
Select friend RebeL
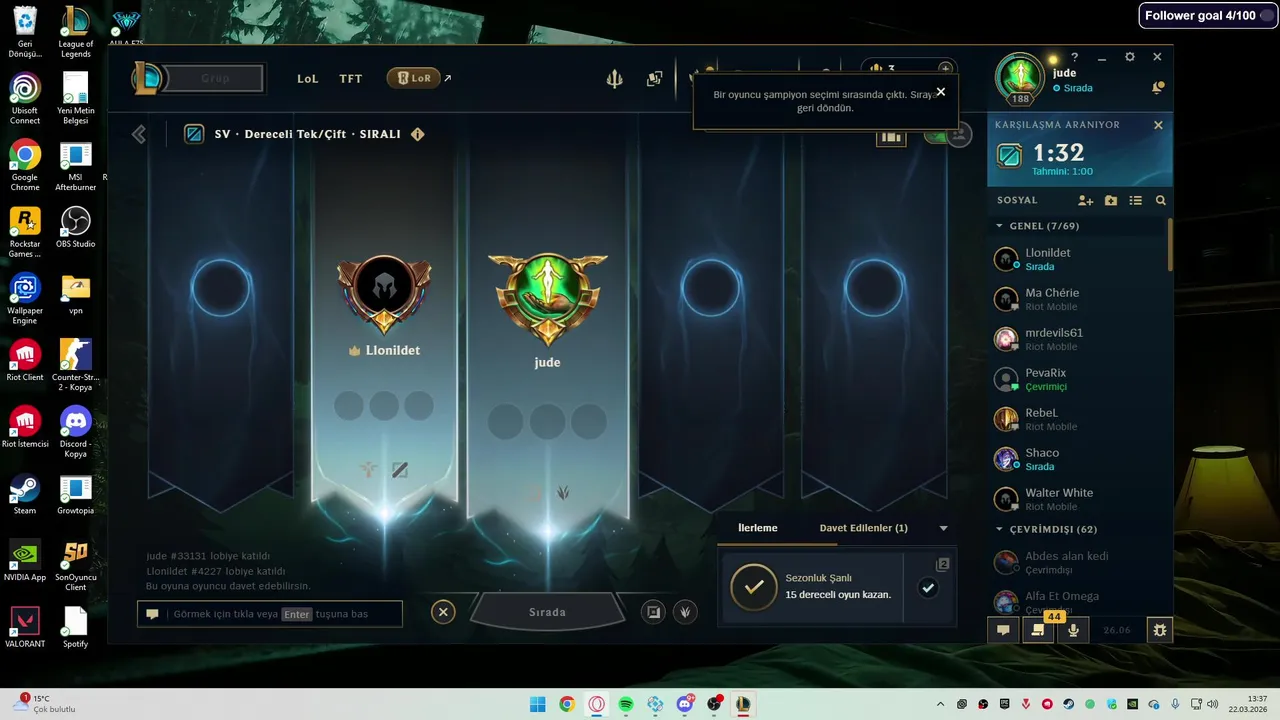point(1077,420)
